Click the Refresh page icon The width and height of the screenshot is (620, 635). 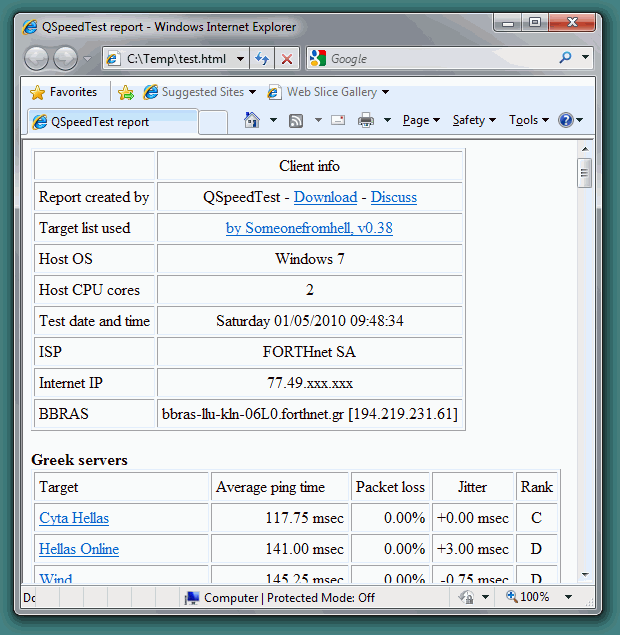coord(262,59)
